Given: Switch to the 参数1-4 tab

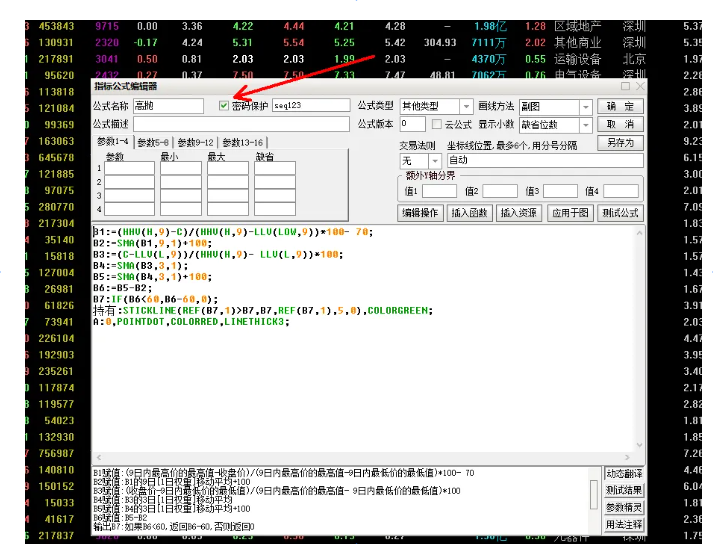Looking at the screenshot, I should pos(113,142).
